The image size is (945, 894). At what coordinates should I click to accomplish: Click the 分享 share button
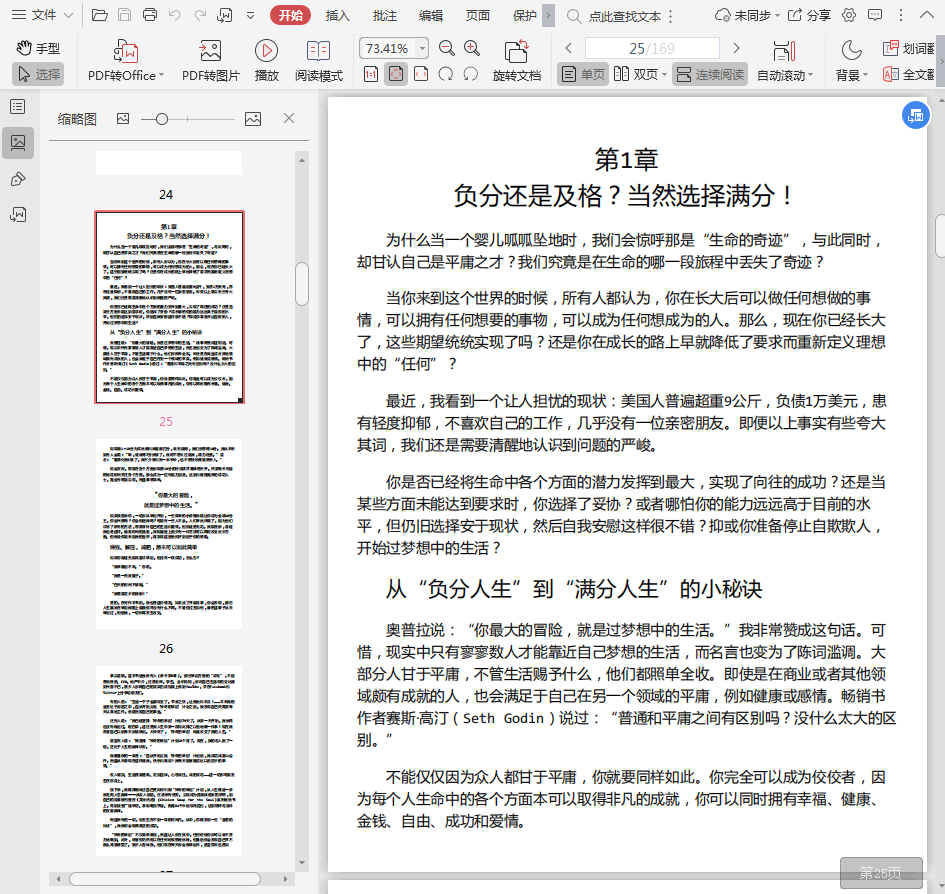click(809, 15)
